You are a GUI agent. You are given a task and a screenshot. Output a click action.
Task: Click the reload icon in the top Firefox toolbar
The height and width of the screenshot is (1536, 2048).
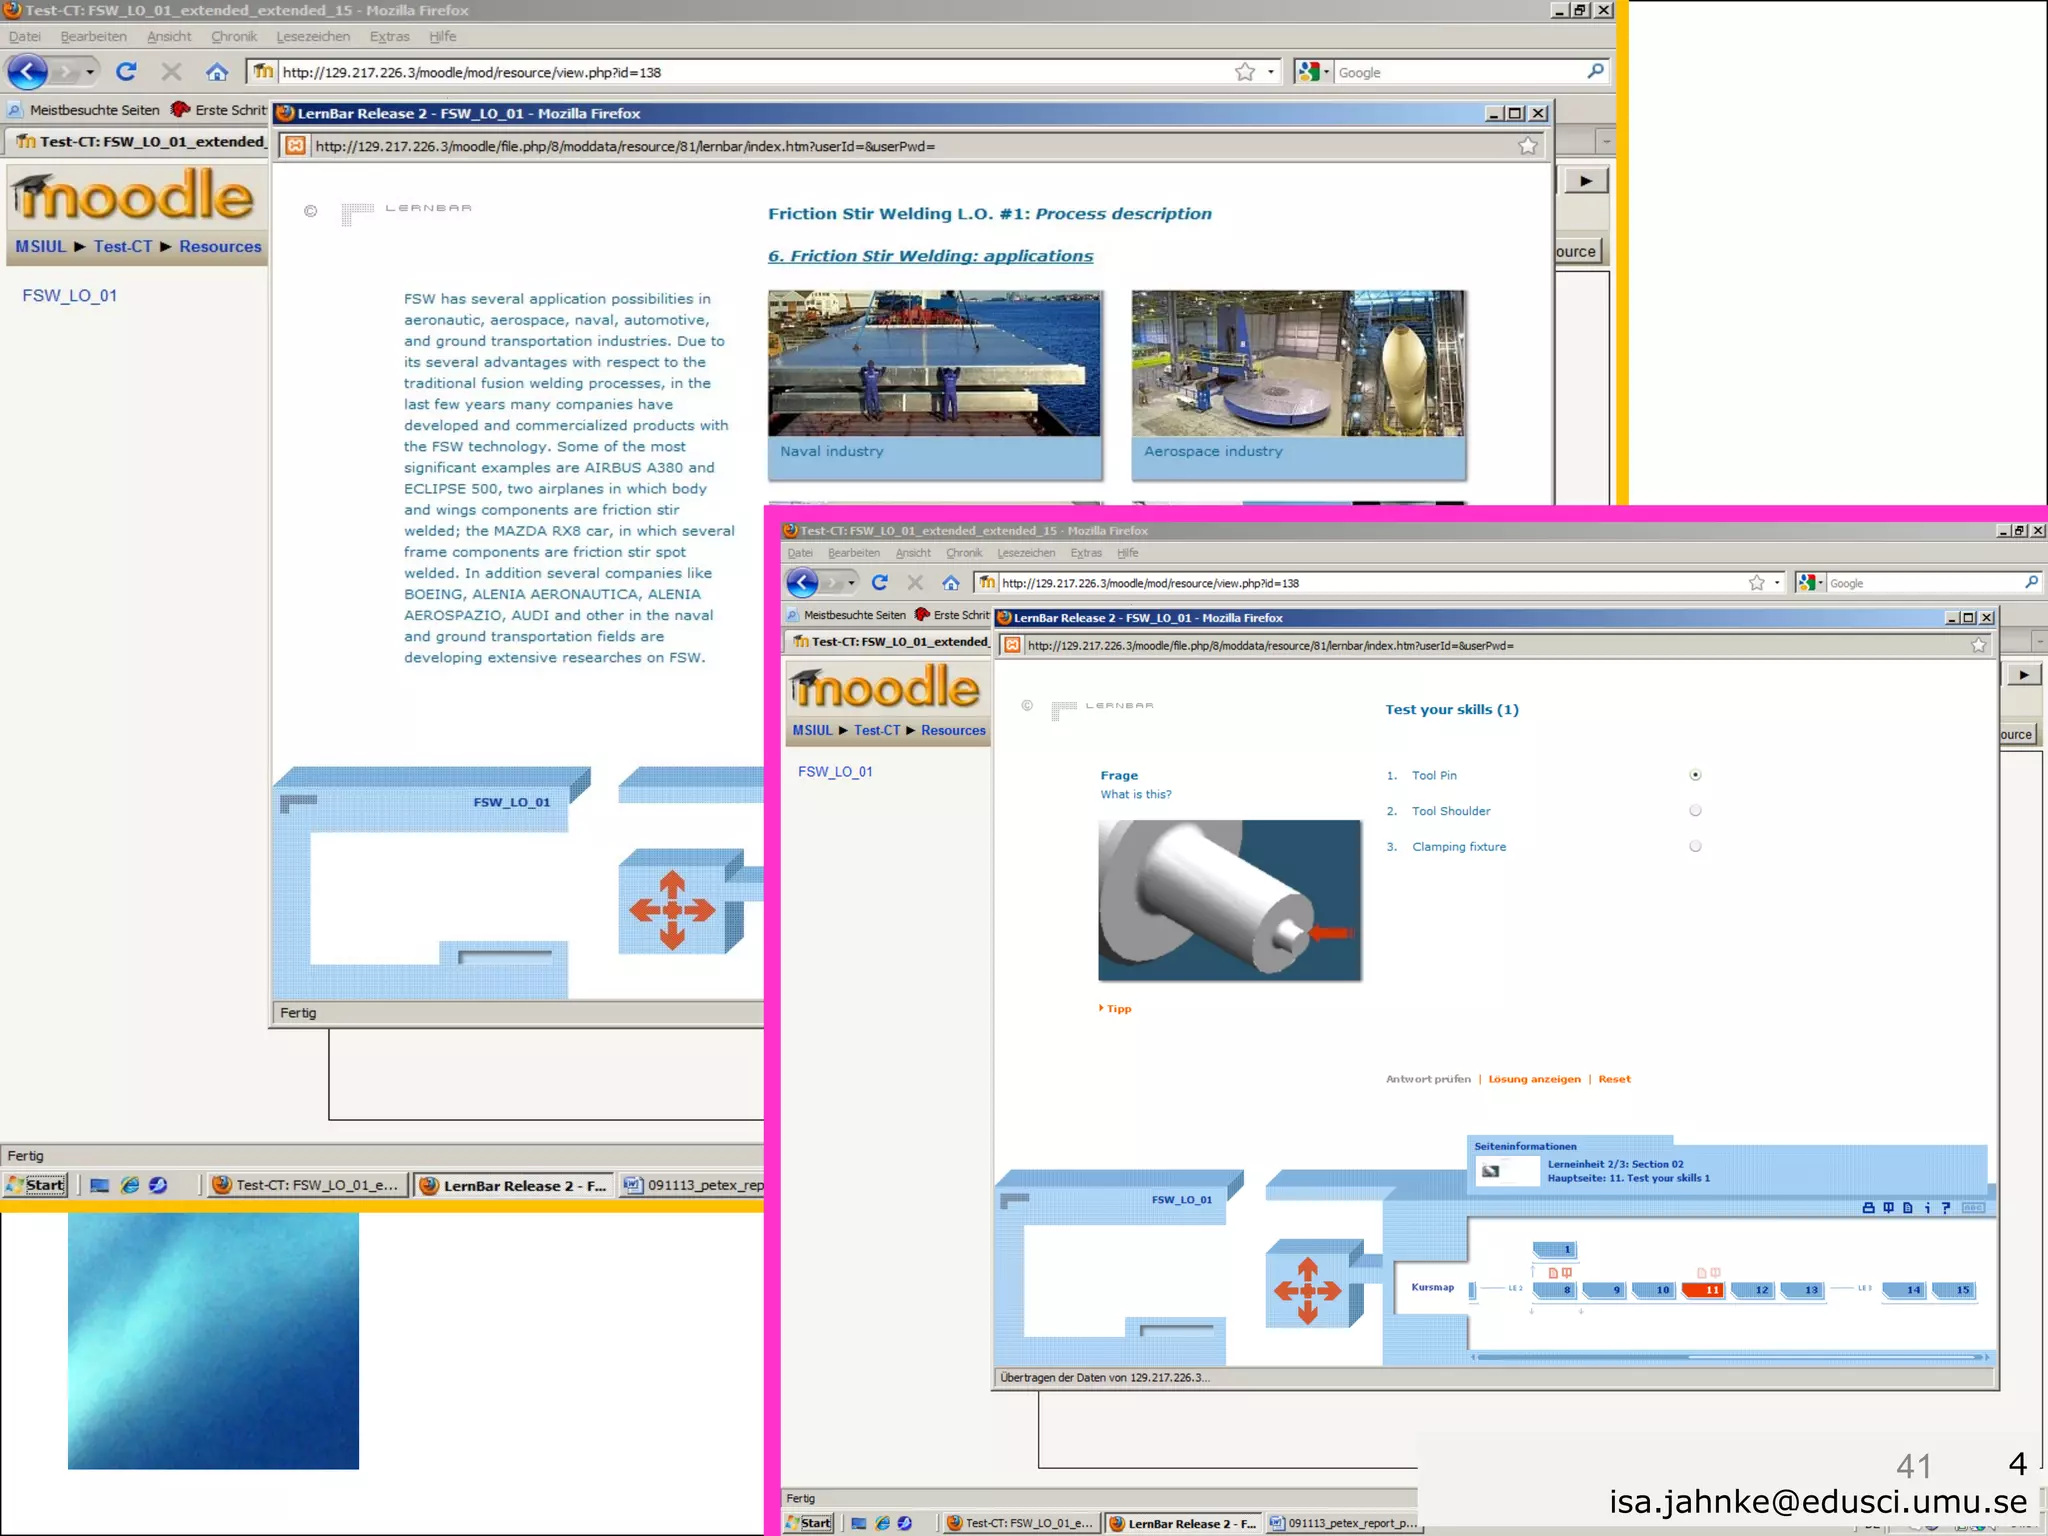[126, 72]
